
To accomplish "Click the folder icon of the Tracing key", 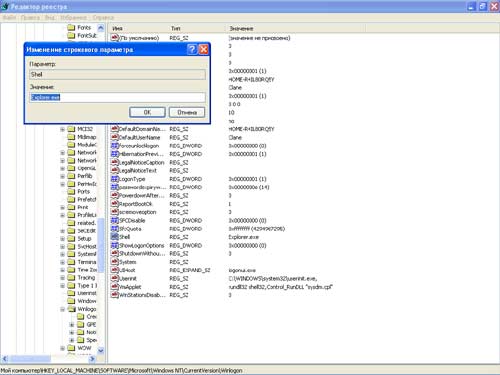I will coord(71,278).
